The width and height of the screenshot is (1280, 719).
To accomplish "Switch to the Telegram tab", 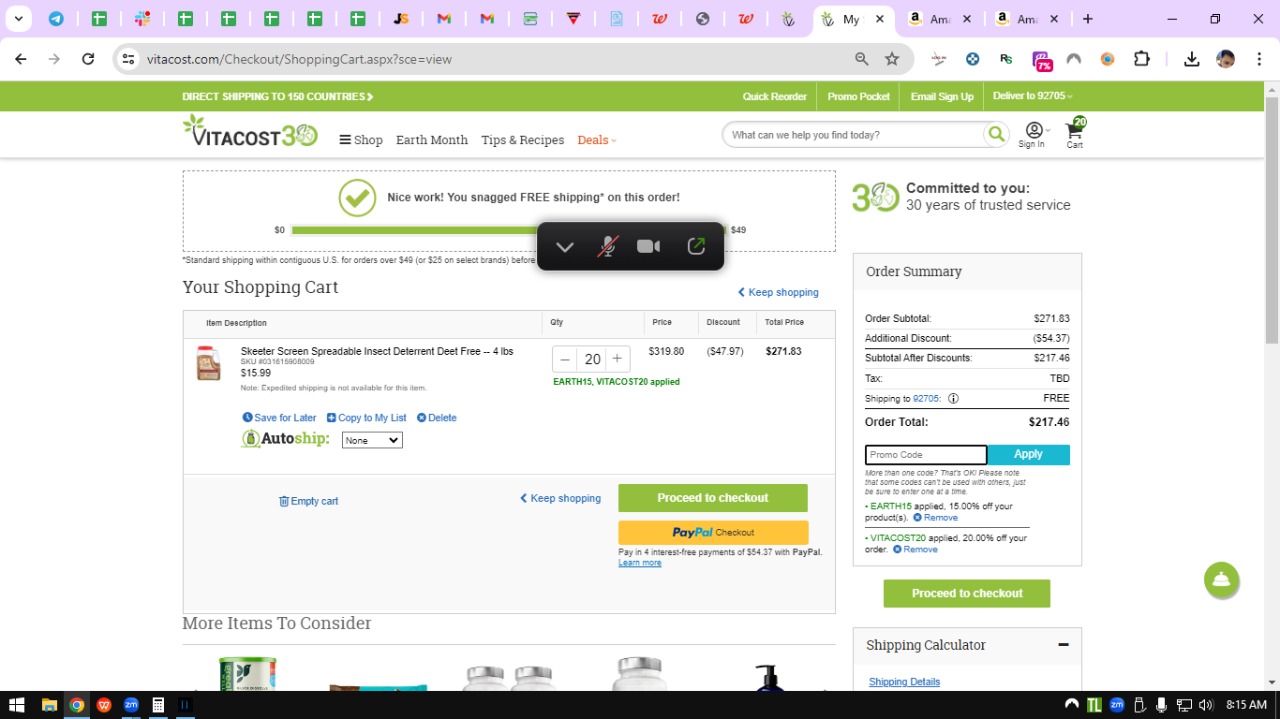I will 56,19.
